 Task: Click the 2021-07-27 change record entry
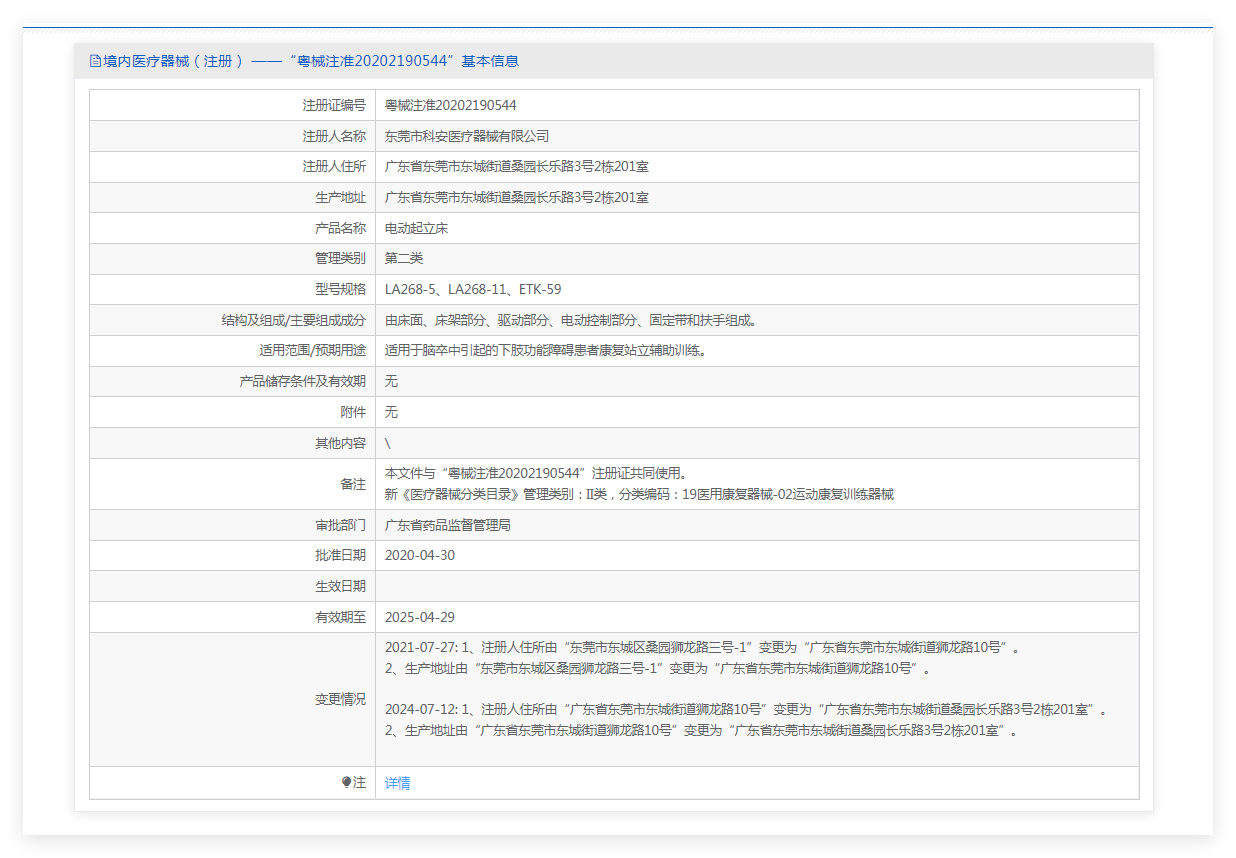(702, 657)
